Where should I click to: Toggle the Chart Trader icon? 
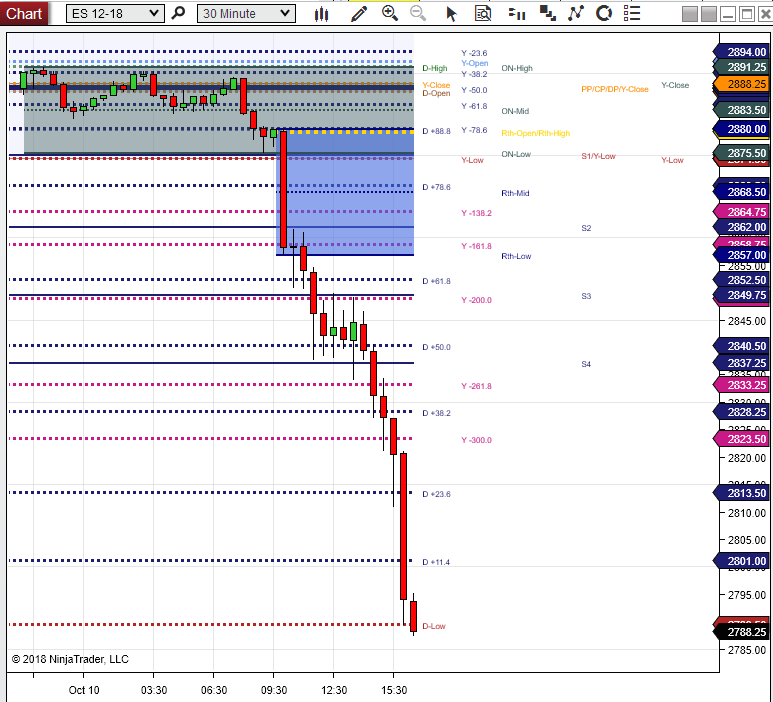(517, 14)
